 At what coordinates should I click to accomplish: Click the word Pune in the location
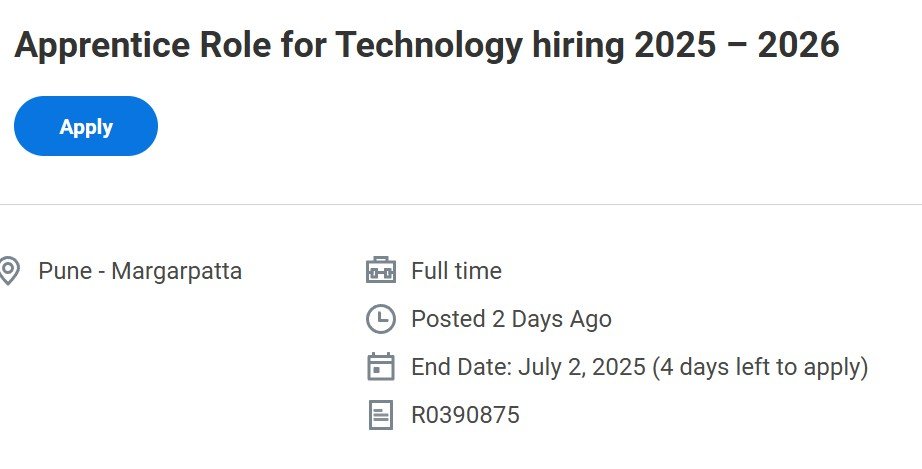[x=65, y=272]
